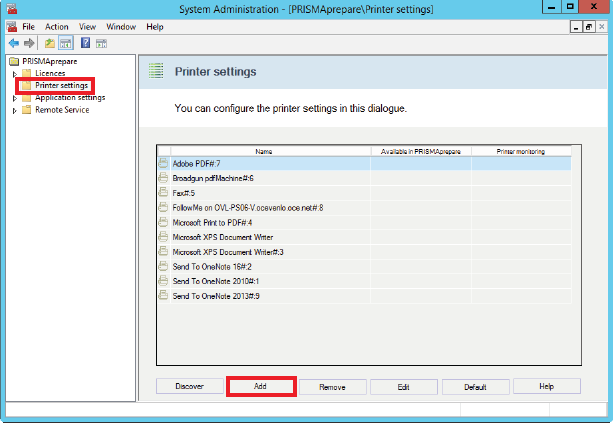Viewport: 613px width, 423px height.
Task: Click the printer icon beside Send To OneNote 16#:2
Action: click(163, 266)
